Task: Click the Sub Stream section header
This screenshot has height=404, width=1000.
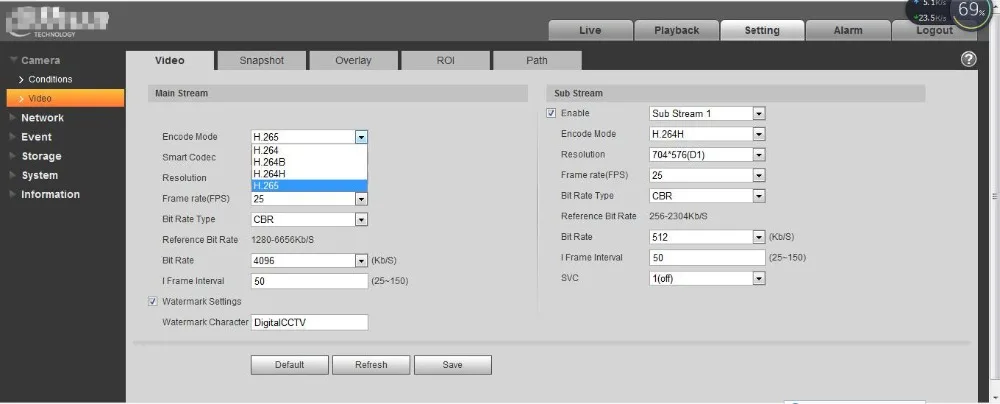Action: [735, 93]
